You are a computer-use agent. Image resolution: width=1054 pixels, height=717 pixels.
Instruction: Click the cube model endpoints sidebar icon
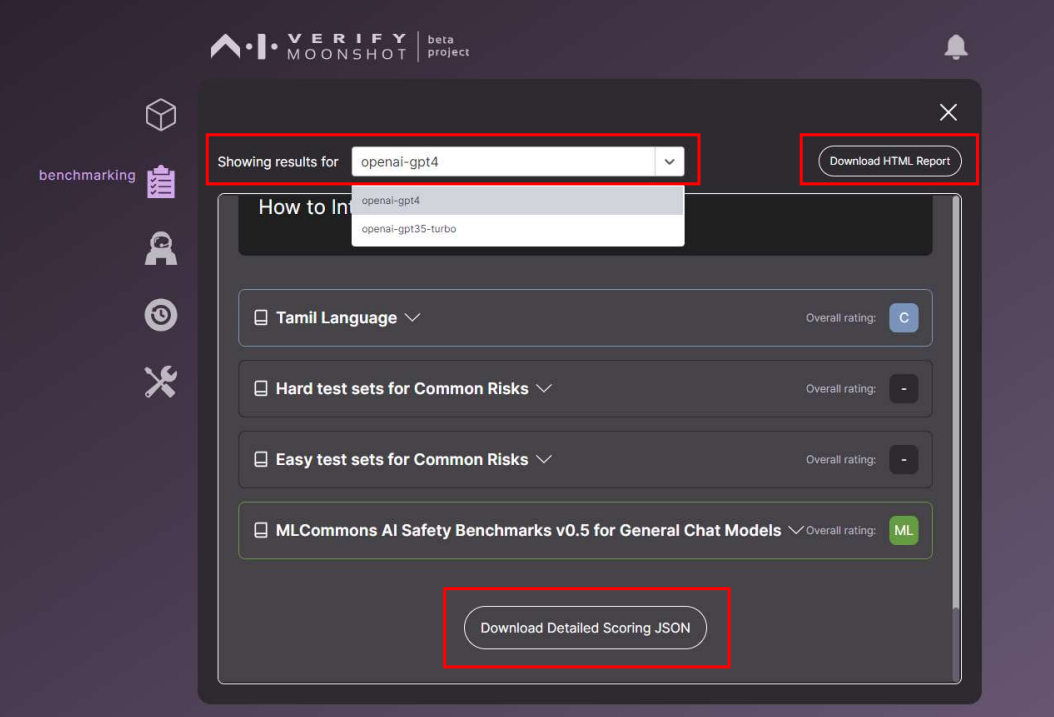[161, 115]
